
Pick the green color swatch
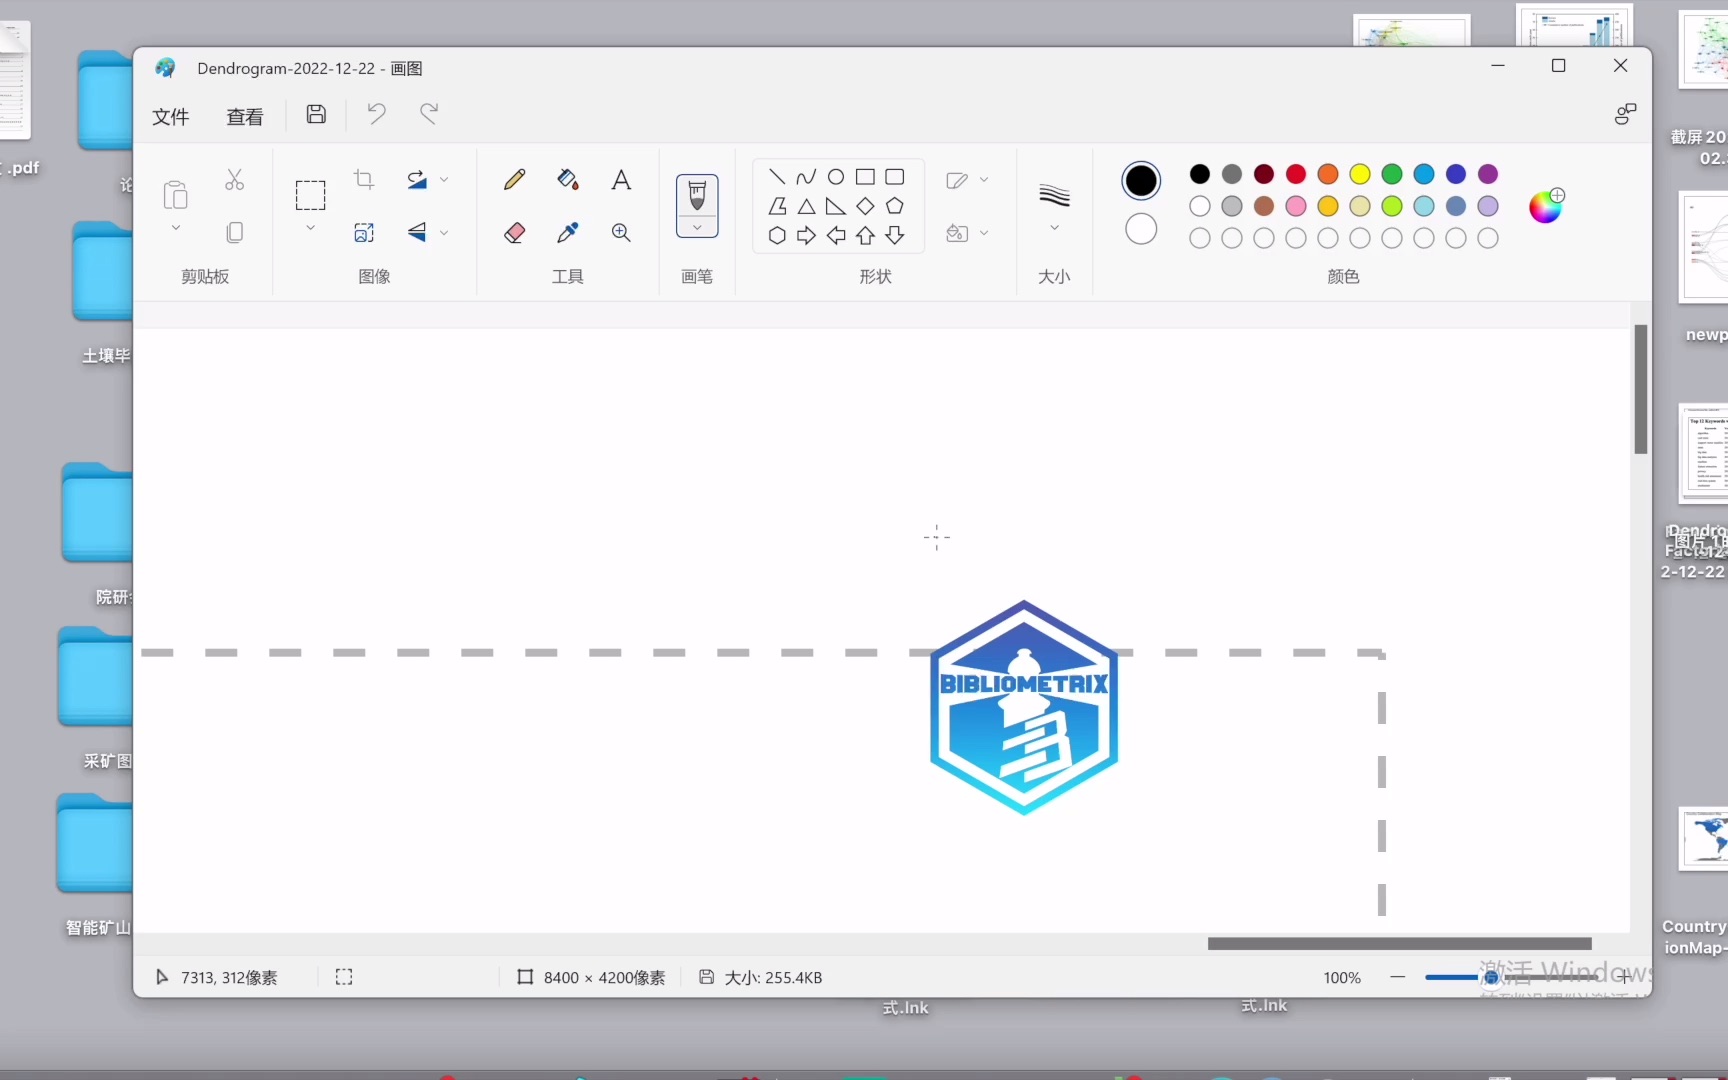click(1392, 174)
